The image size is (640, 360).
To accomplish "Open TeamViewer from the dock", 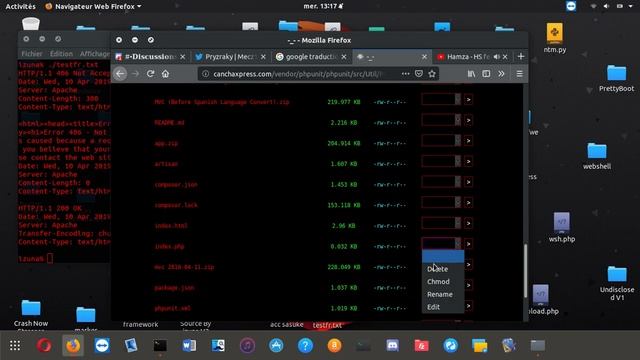I will (102, 346).
